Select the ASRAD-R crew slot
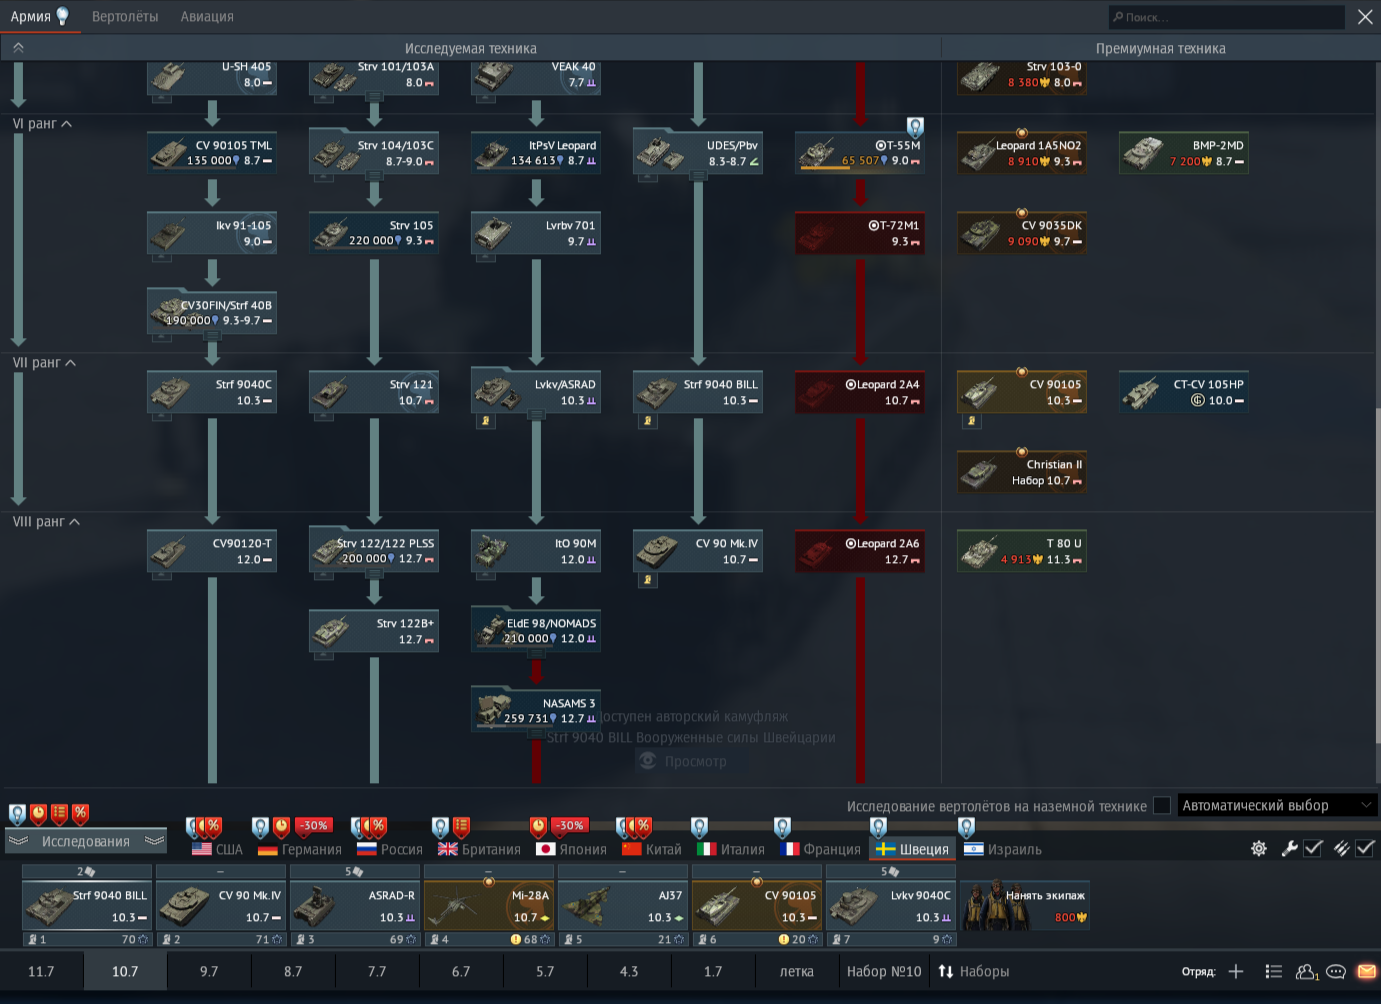 355,905
